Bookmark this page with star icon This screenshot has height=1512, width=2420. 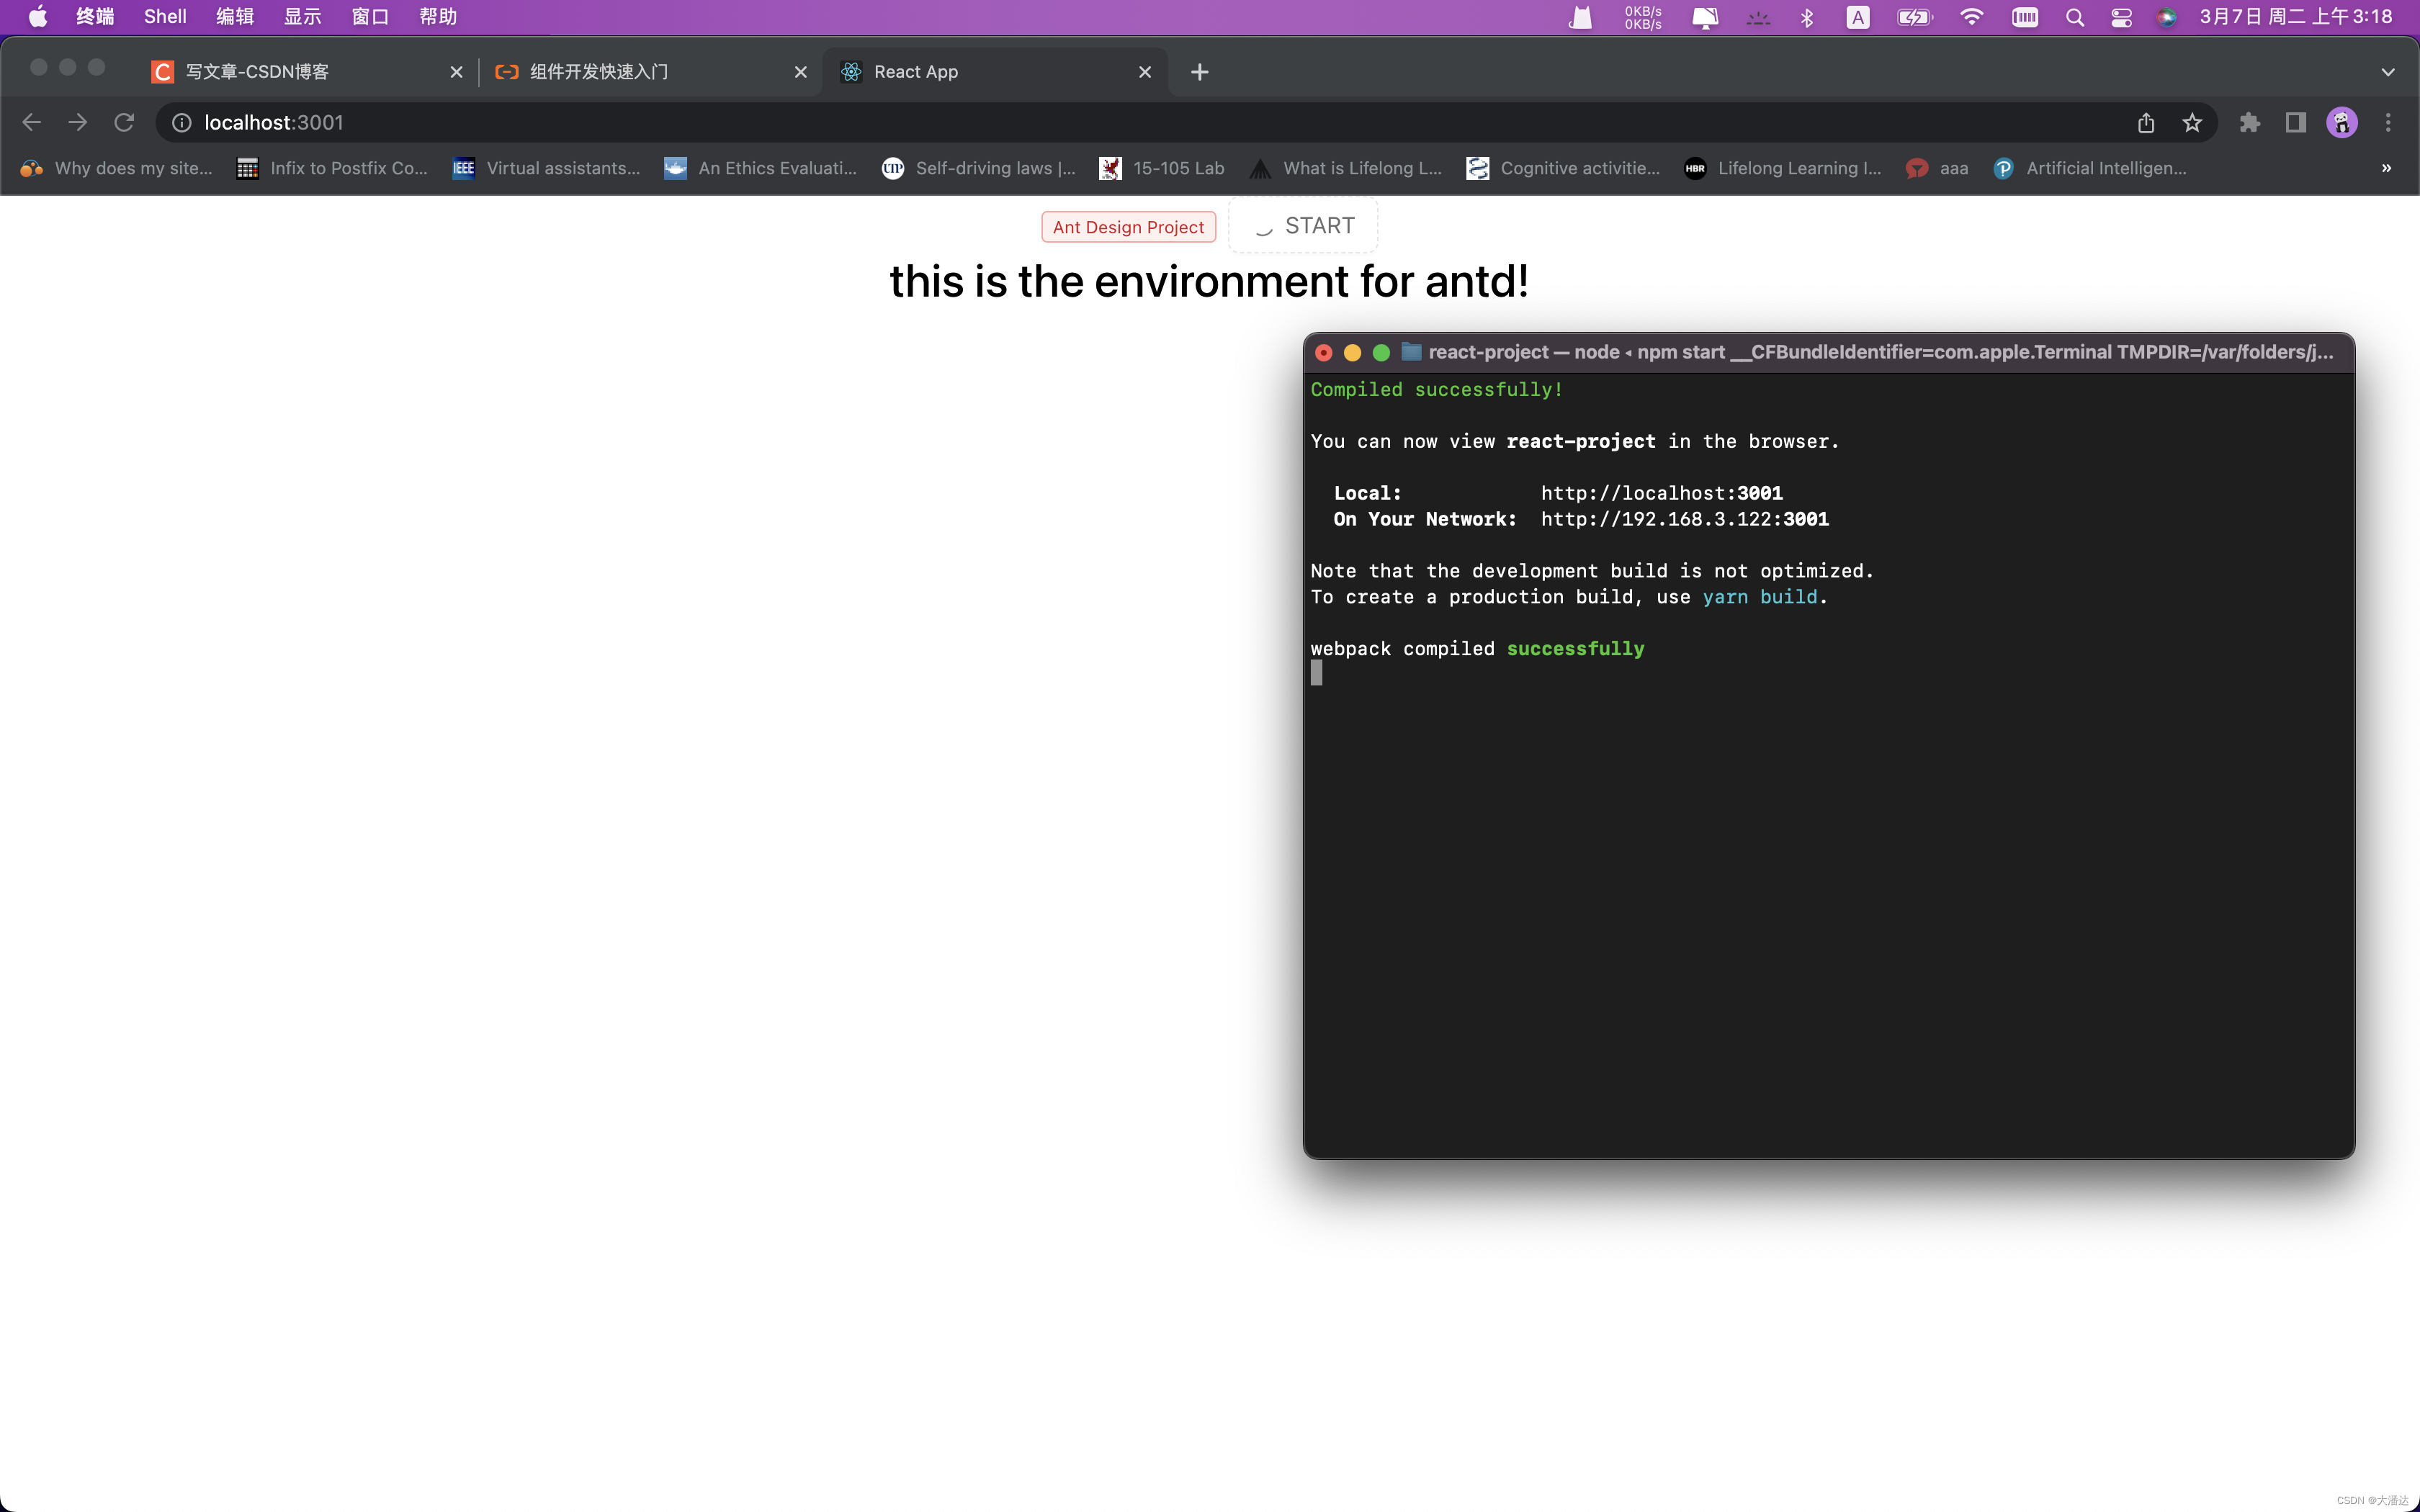2192,122
